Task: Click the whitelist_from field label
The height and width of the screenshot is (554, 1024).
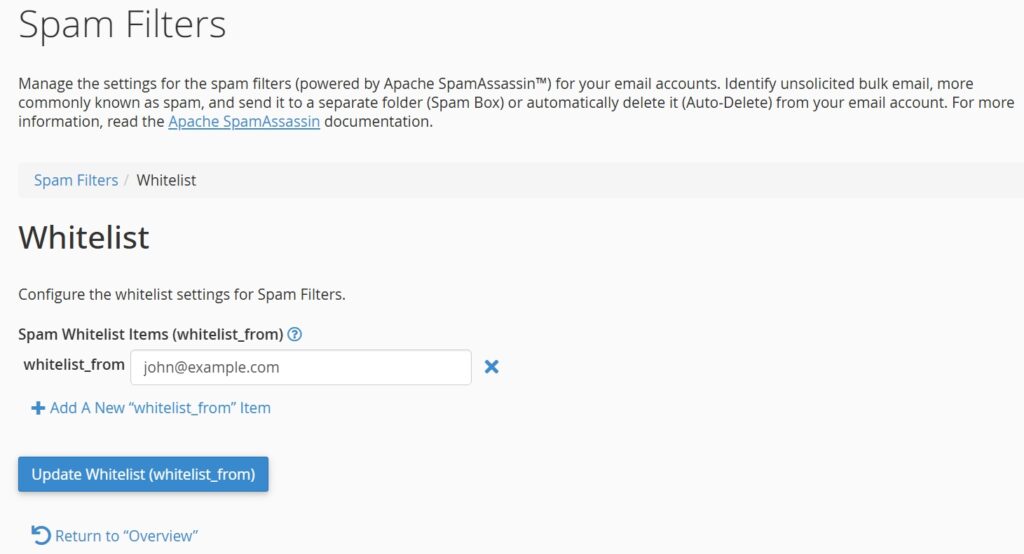Action: [74, 365]
